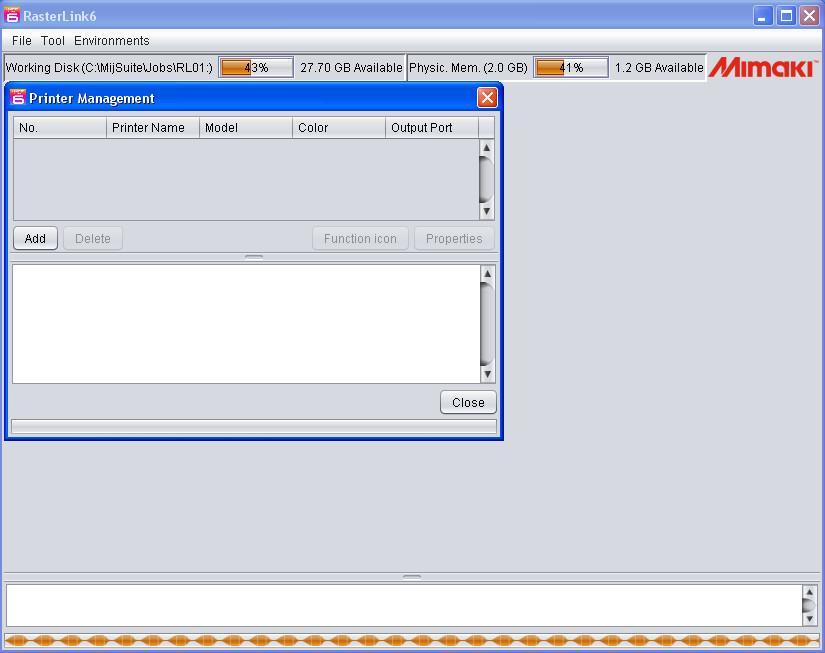Click the Properties button

tap(454, 238)
